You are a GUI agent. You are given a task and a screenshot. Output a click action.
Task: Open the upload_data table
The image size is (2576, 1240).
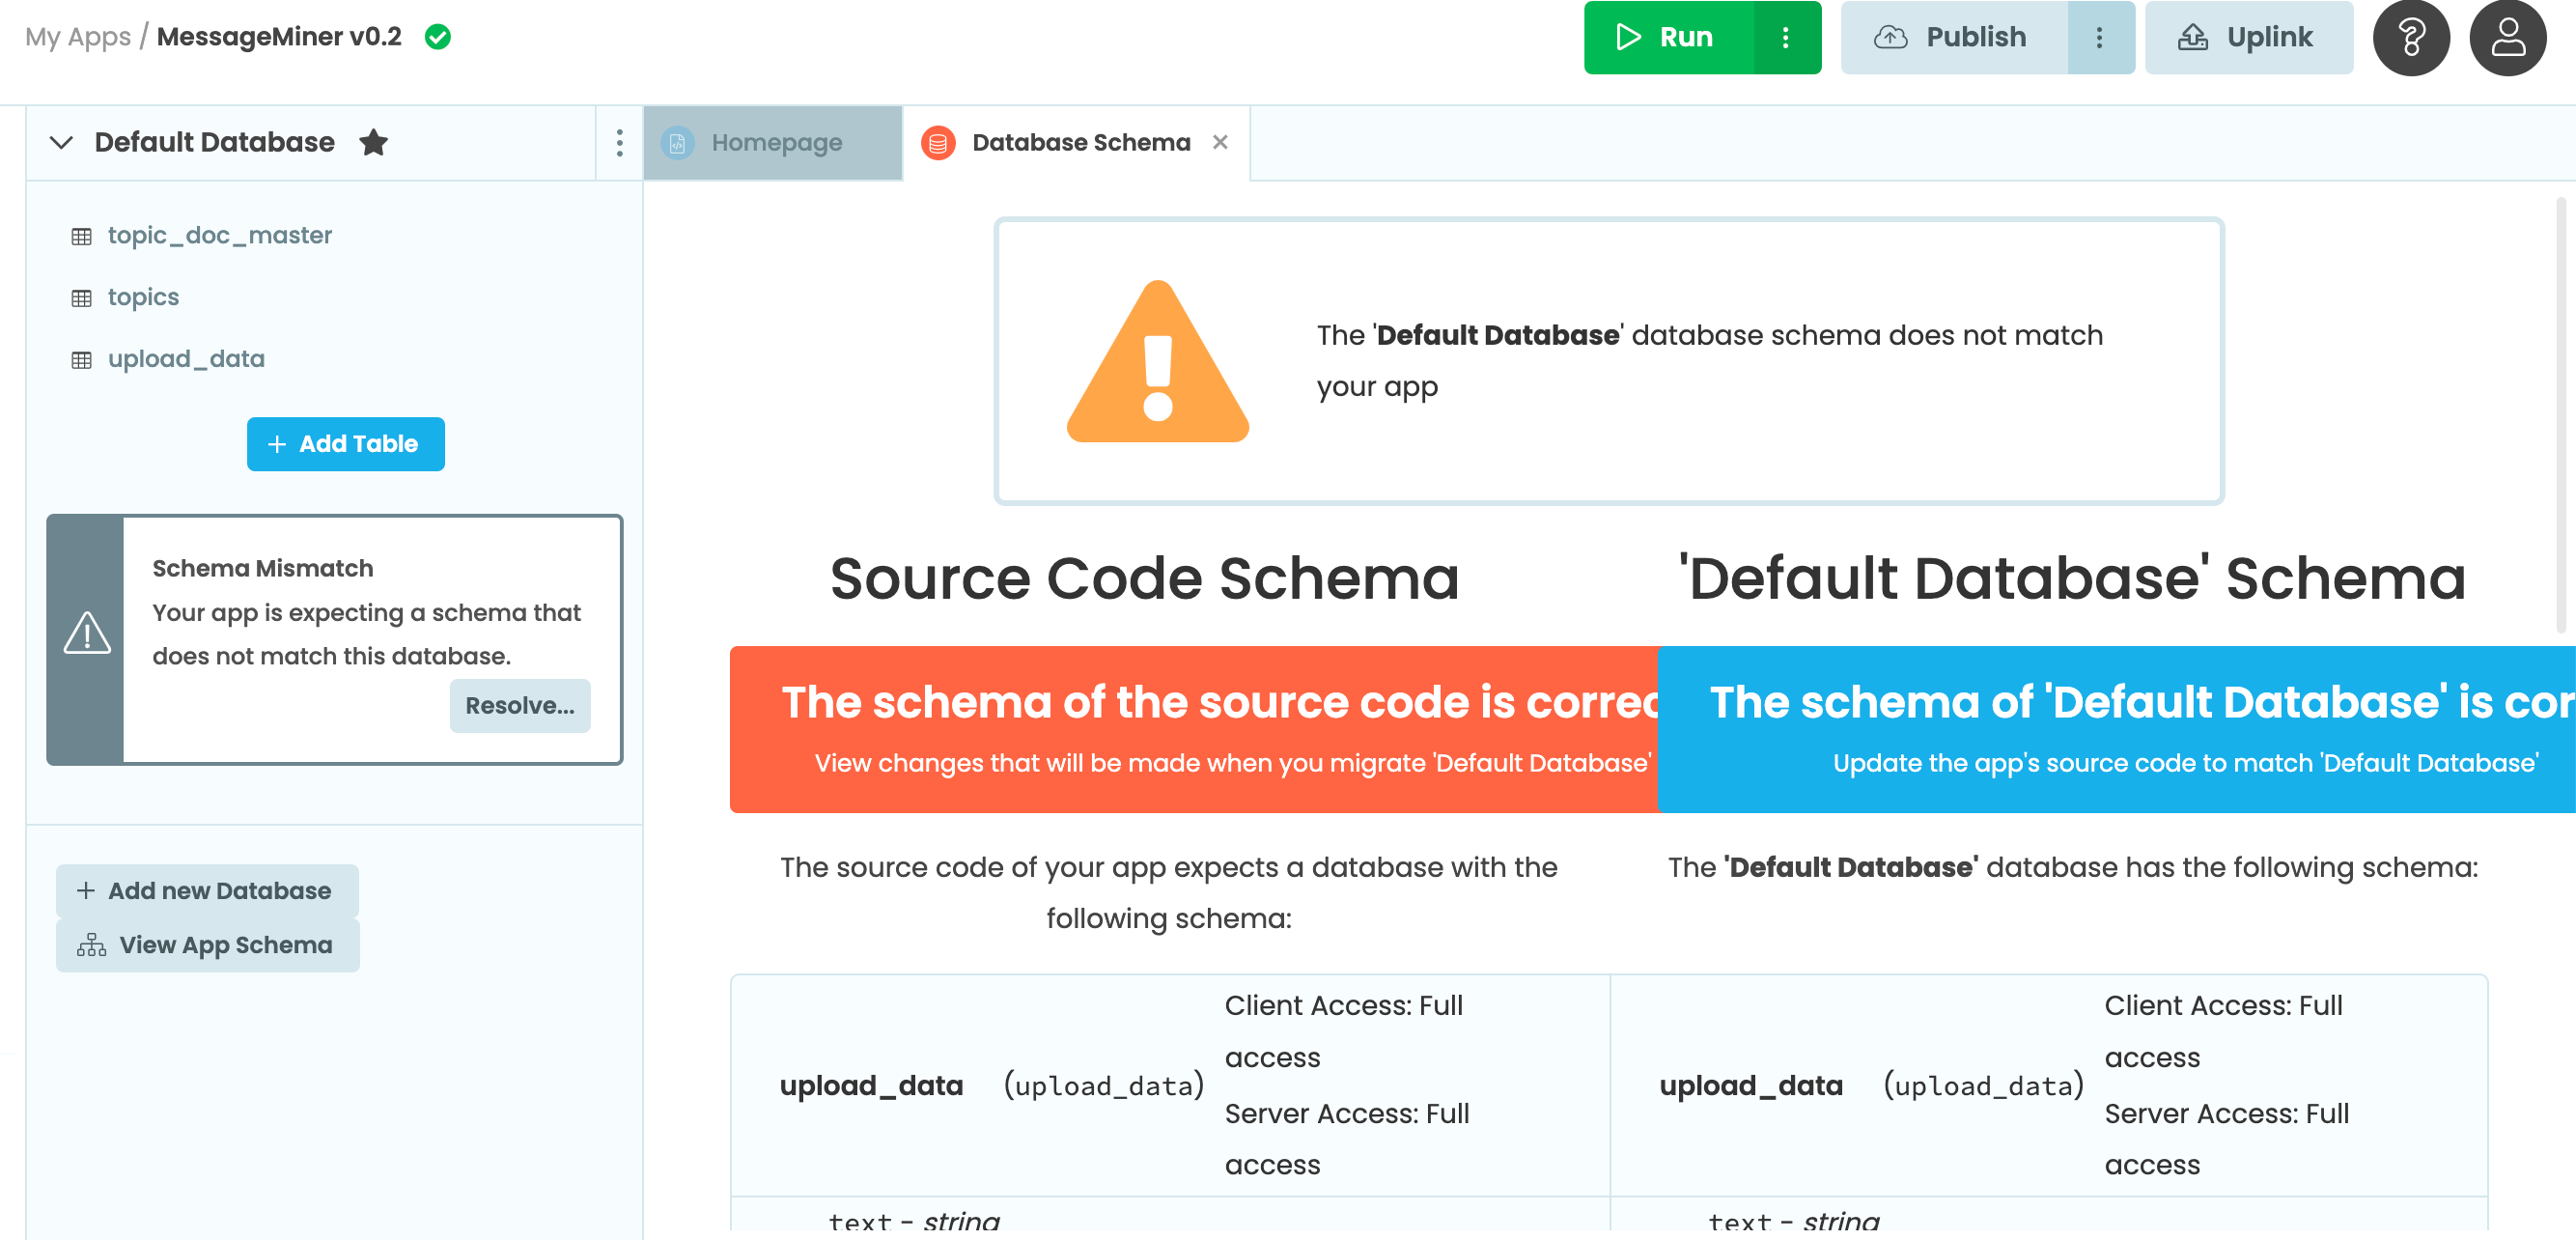tap(186, 359)
